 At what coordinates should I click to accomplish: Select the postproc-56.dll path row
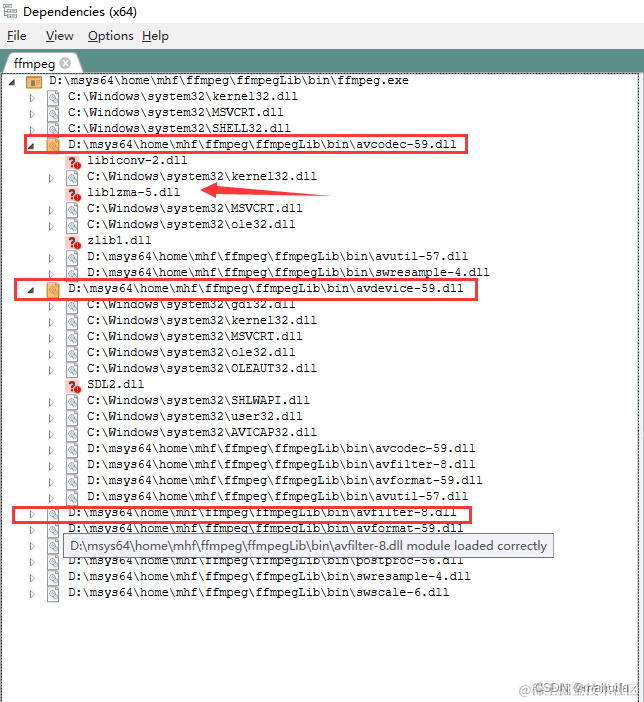click(266, 561)
